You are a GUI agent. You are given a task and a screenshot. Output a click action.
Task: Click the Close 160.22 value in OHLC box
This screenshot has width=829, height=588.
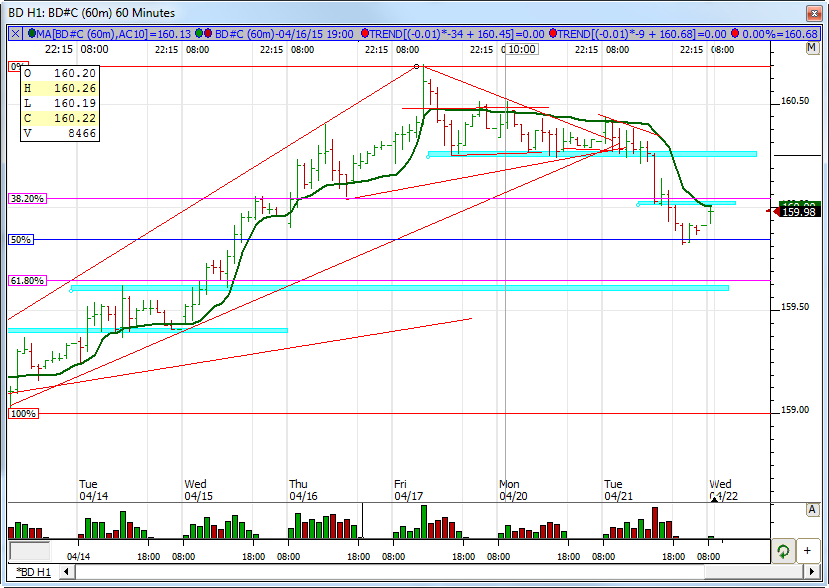tap(75, 118)
